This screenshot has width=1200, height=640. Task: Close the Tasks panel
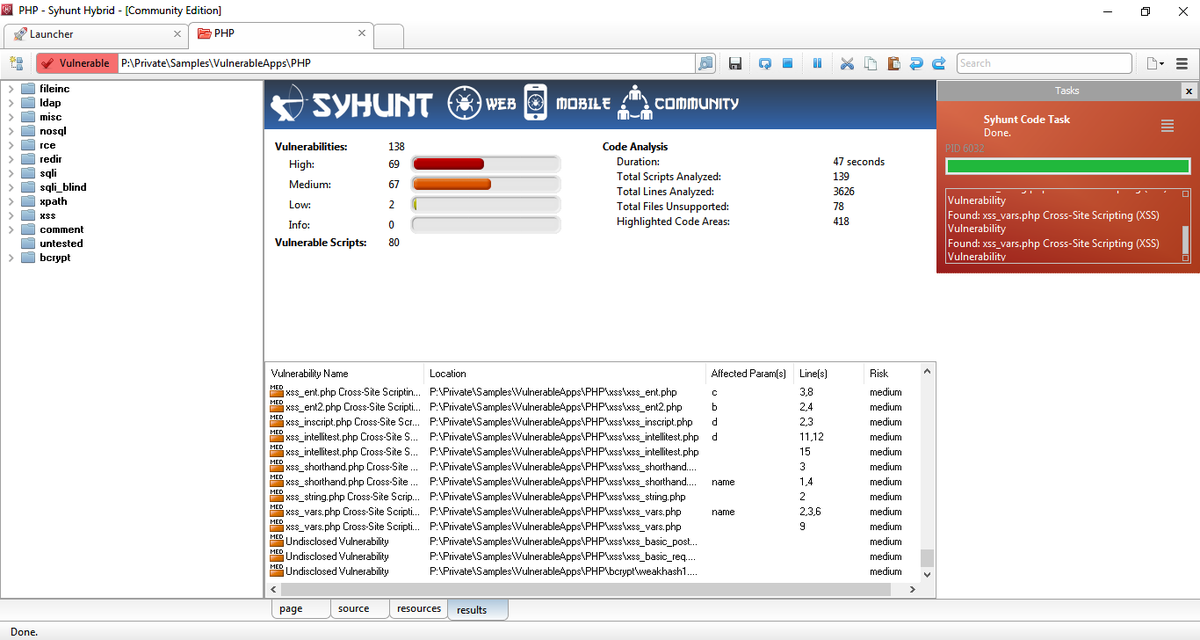pyautogui.click(x=1188, y=91)
